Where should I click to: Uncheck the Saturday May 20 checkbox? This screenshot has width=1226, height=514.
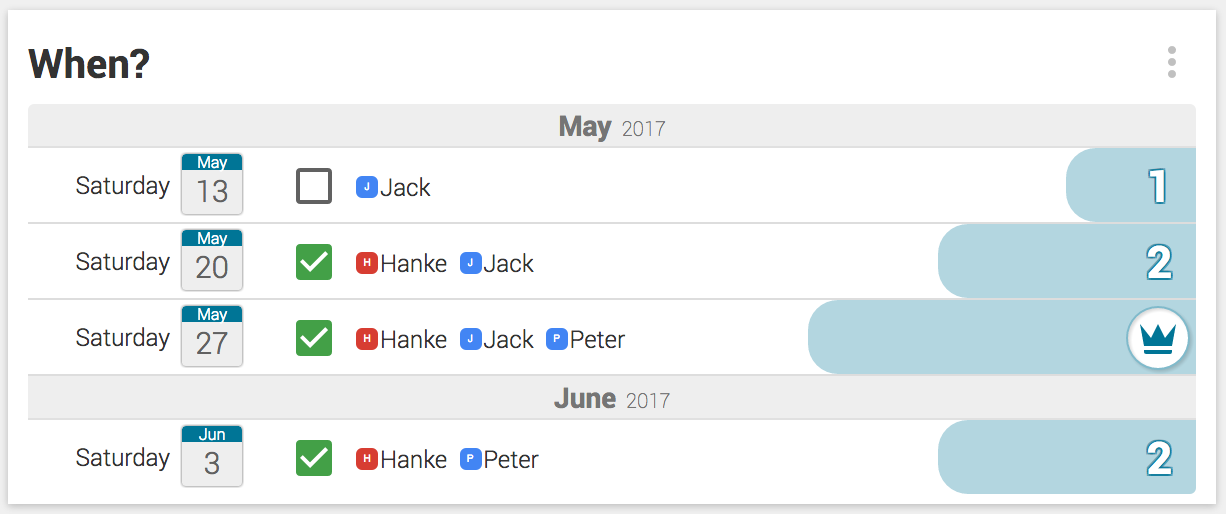tap(314, 262)
